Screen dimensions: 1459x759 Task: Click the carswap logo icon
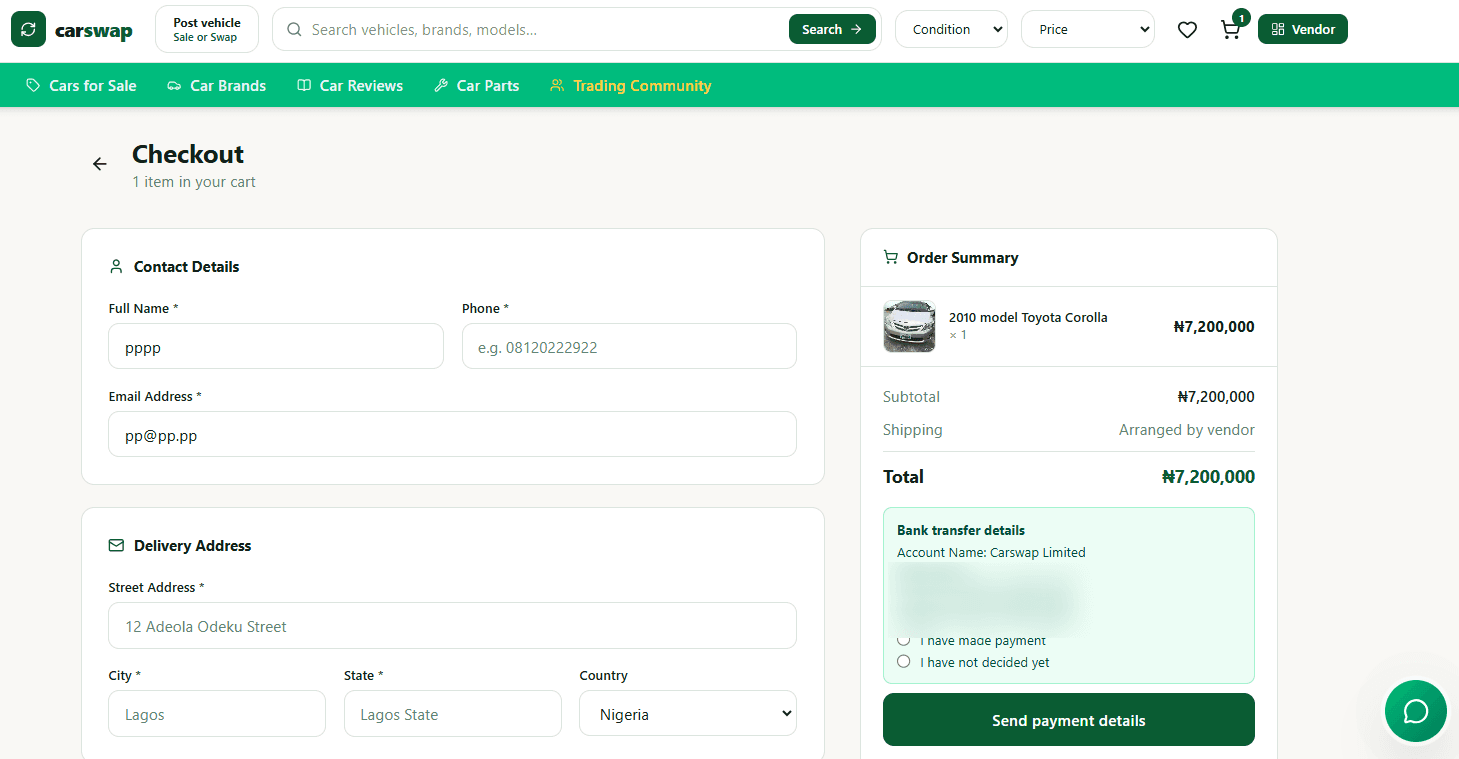pyautogui.click(x=28, y=29)
